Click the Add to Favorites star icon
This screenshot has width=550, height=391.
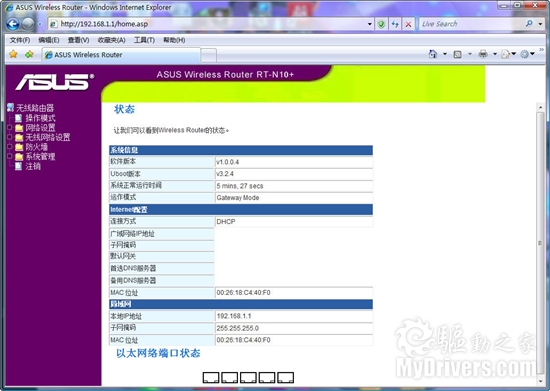[x=29, y=54]
